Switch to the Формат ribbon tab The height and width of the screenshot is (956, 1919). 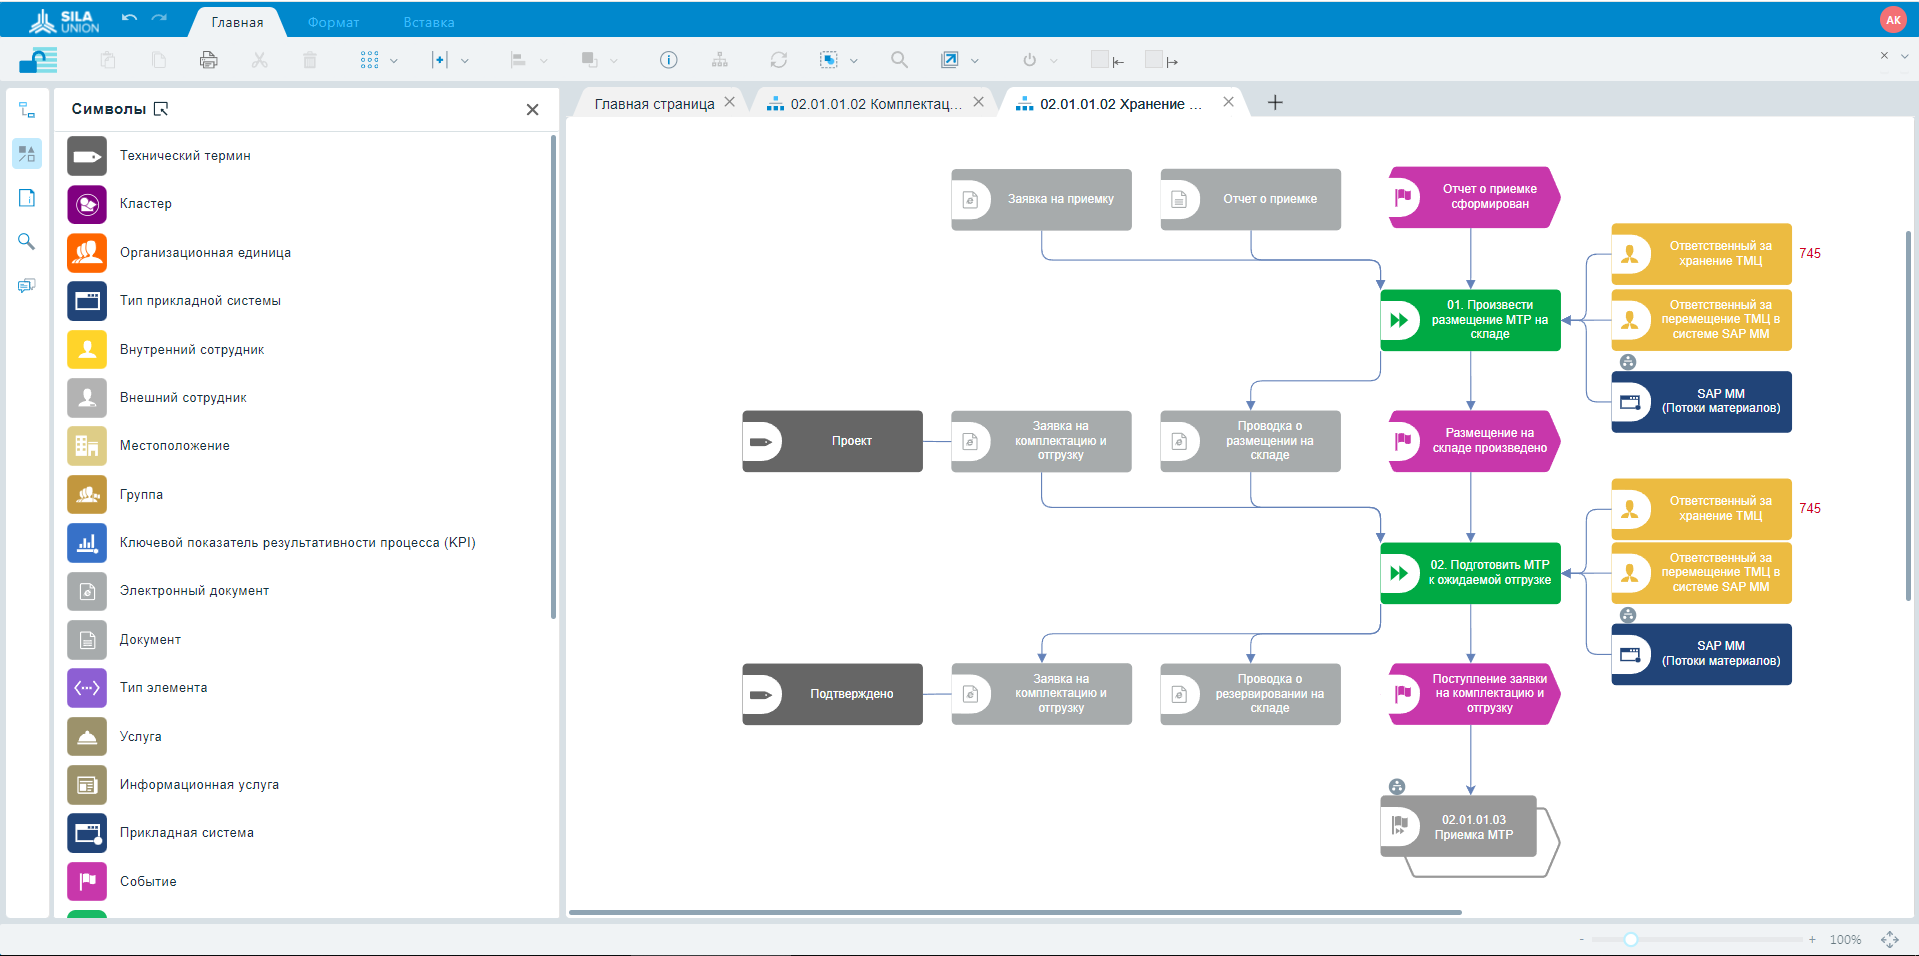coord(333,22)
